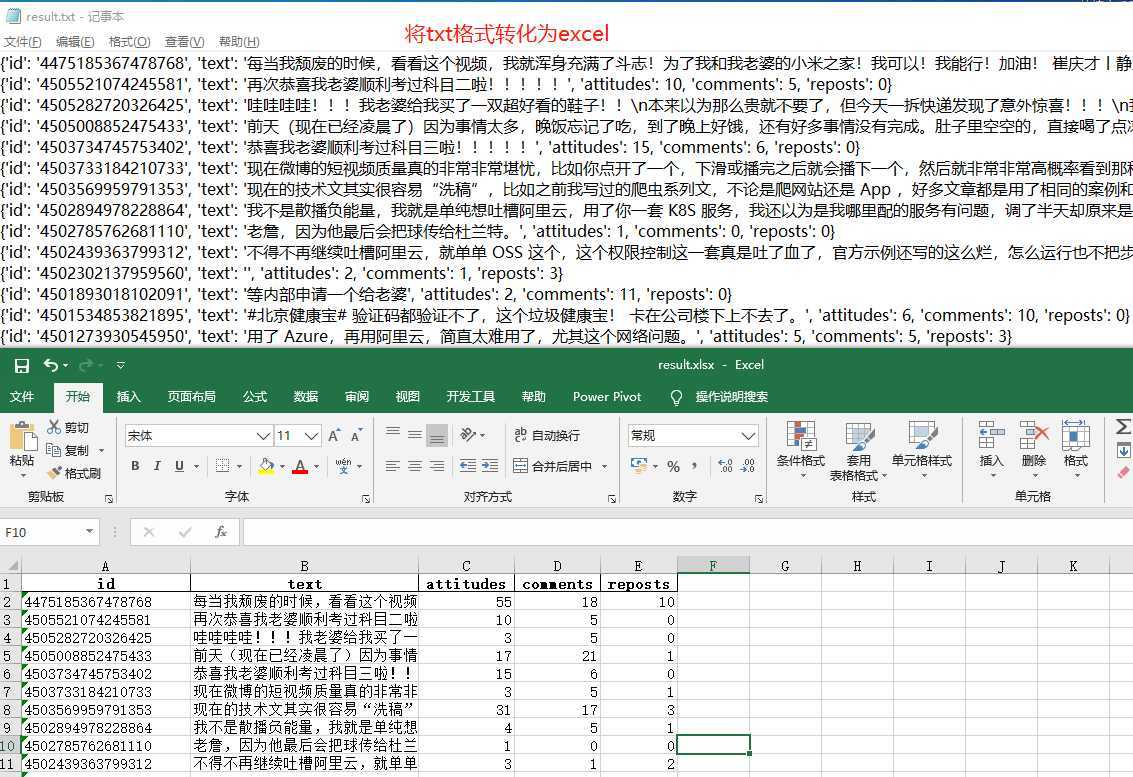The height and width of the screenshot is (777, 1133).
Task: Open Notepad 格式(O) menu
Action: (x=129, y=42)
